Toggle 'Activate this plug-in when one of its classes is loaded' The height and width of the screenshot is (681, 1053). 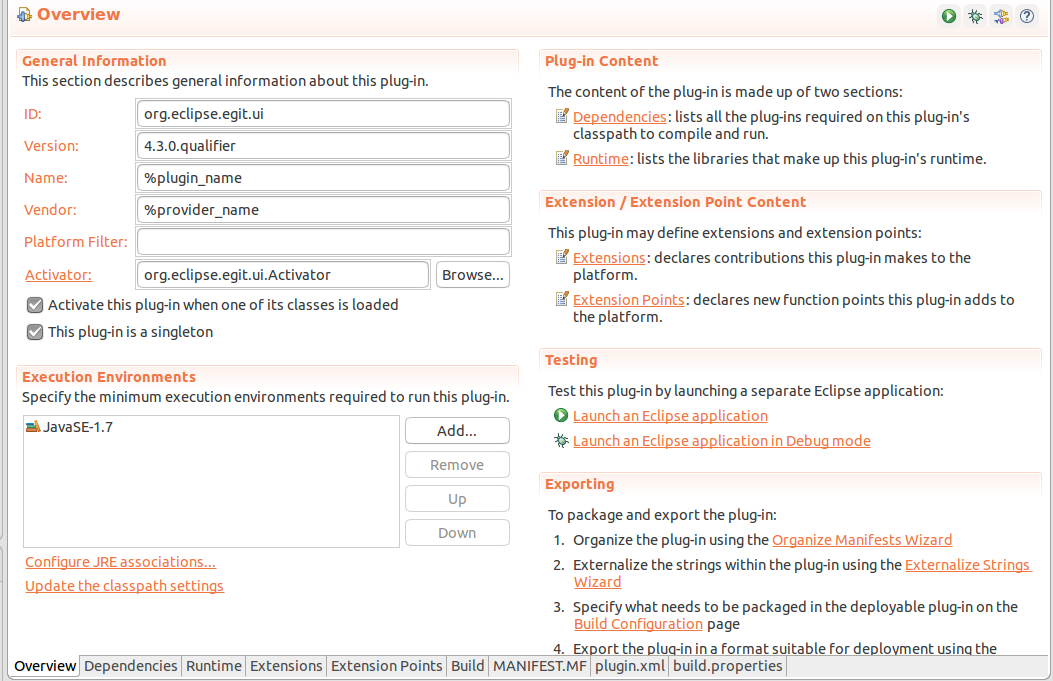coord(35,306)
